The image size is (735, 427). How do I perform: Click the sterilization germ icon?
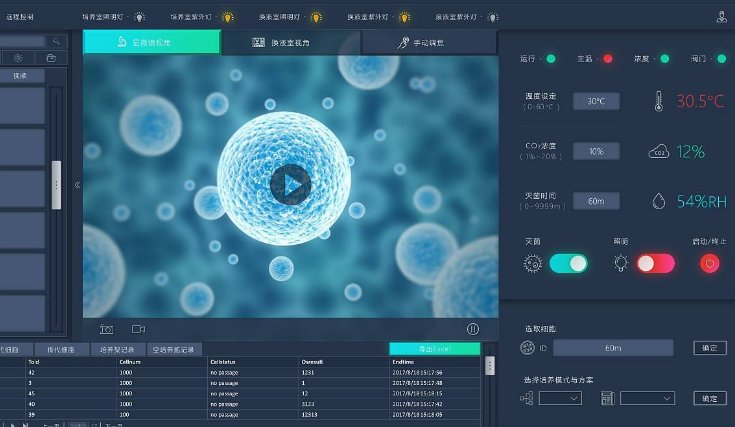point(532,263)
